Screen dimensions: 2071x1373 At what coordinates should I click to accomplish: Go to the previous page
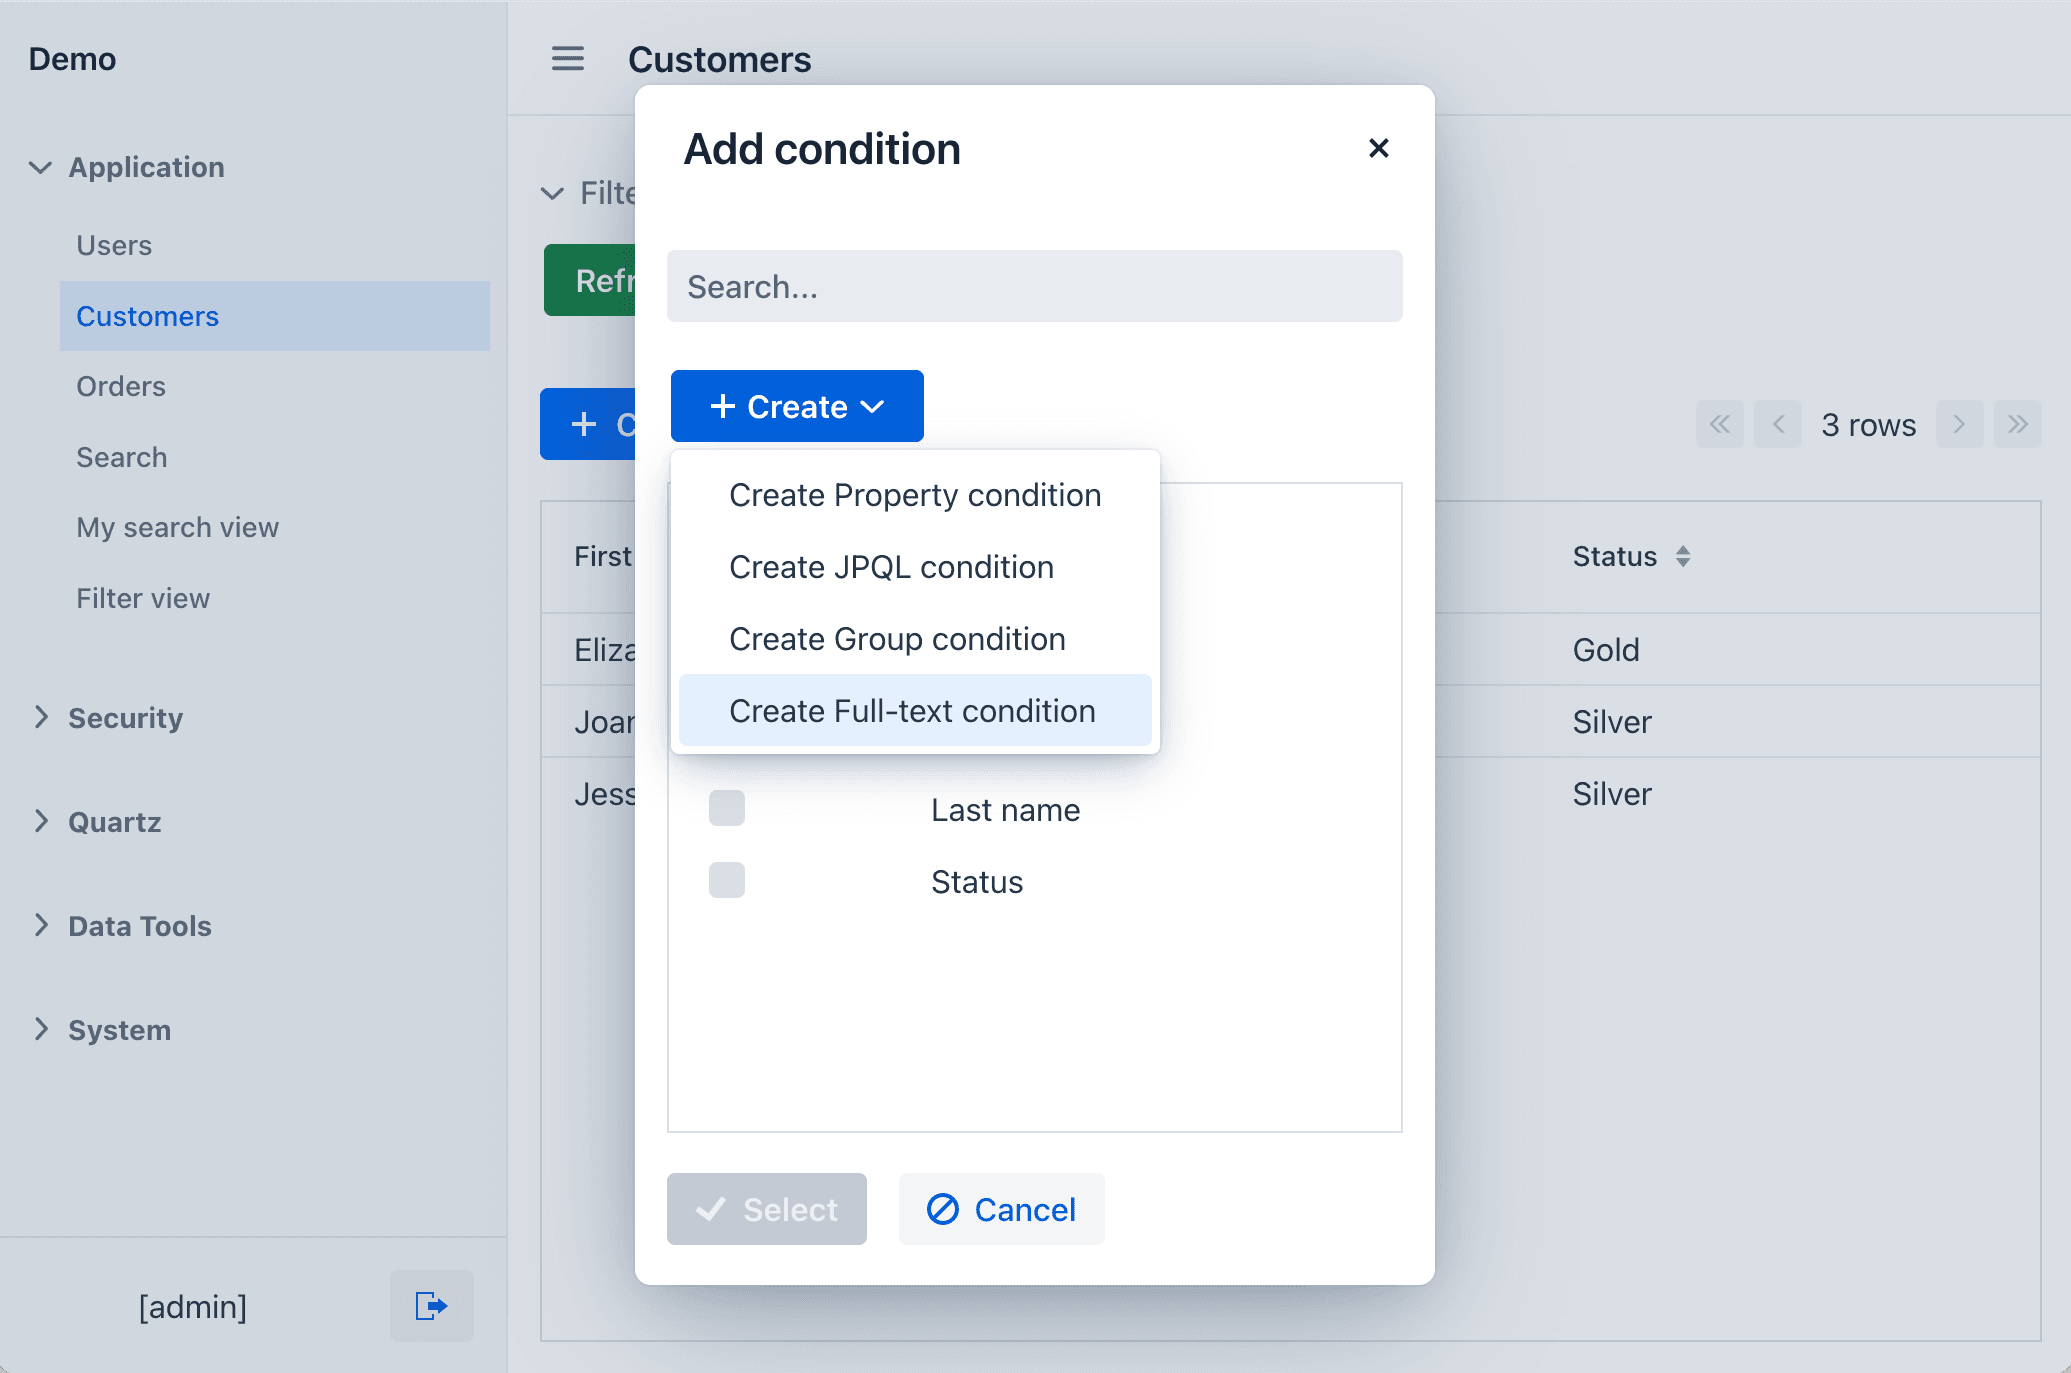[1777, 424]
